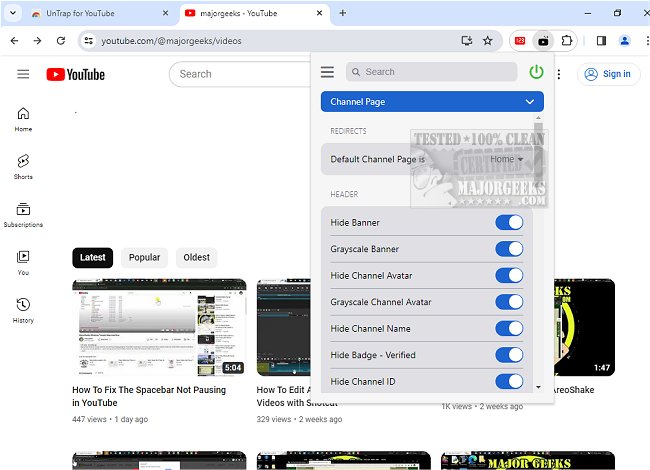Open the How To Edit Videos with Shotcut title

[x=284, y=396]
